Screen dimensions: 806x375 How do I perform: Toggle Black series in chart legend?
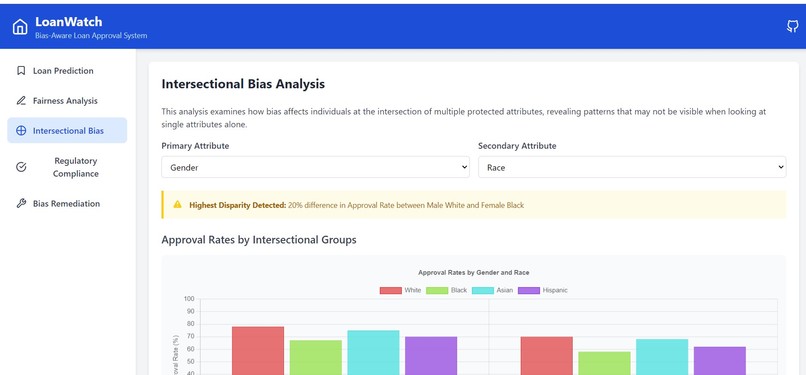coord(447,290)
